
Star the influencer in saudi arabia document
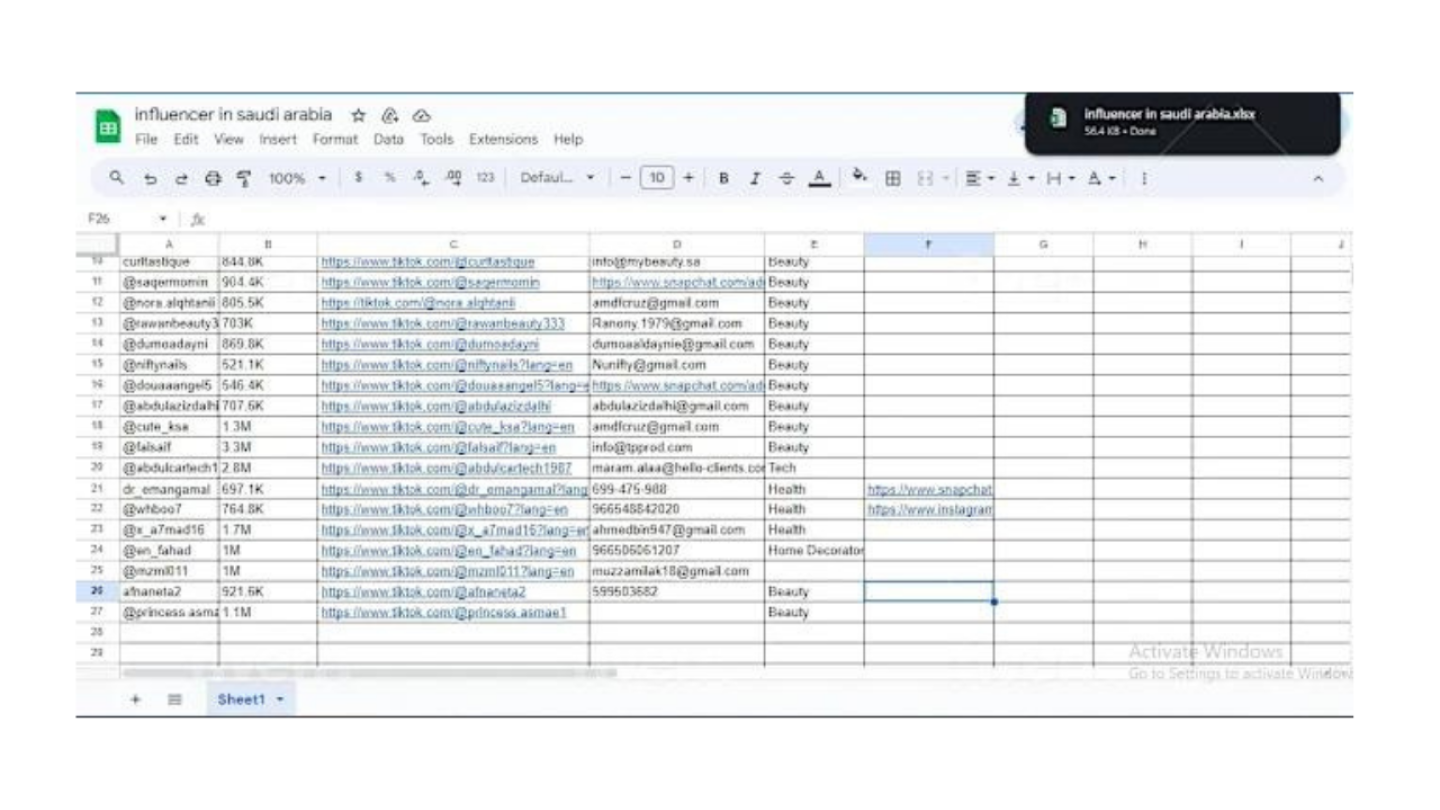[x=358, y=116]
